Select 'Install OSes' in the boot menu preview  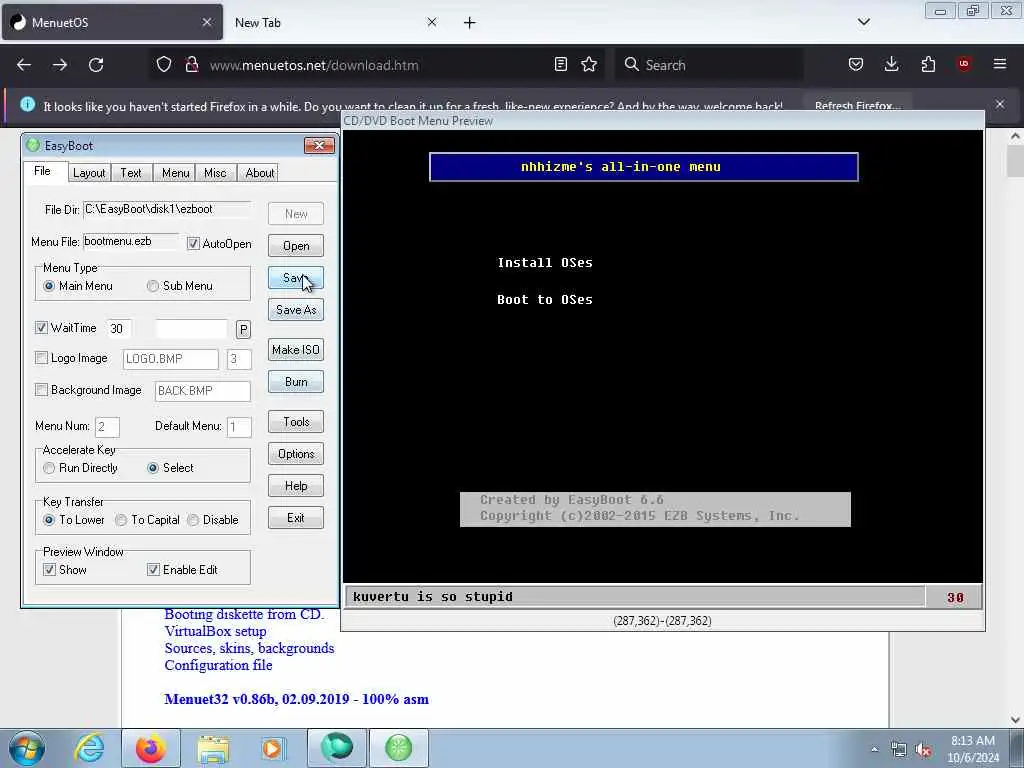[x=545, y=263]
